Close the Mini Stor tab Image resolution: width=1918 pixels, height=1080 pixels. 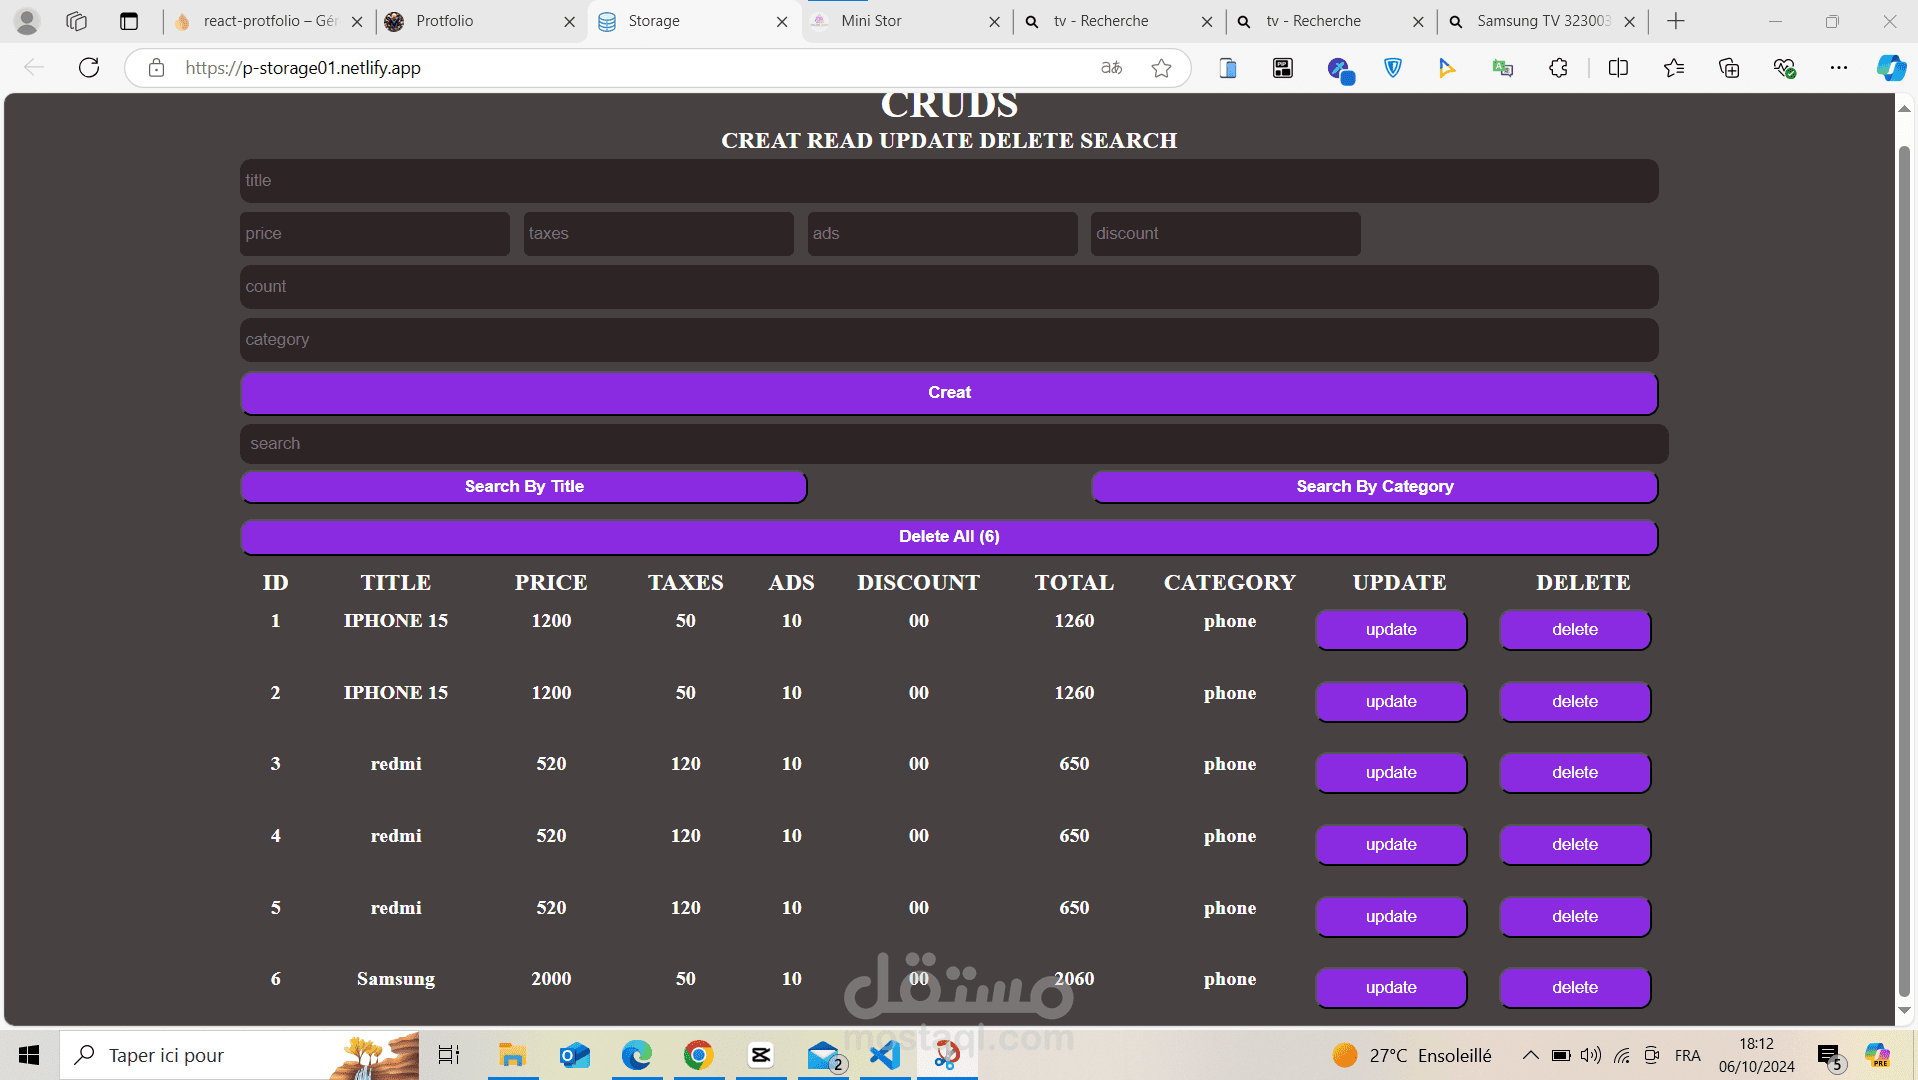click(x=994, y=21)
